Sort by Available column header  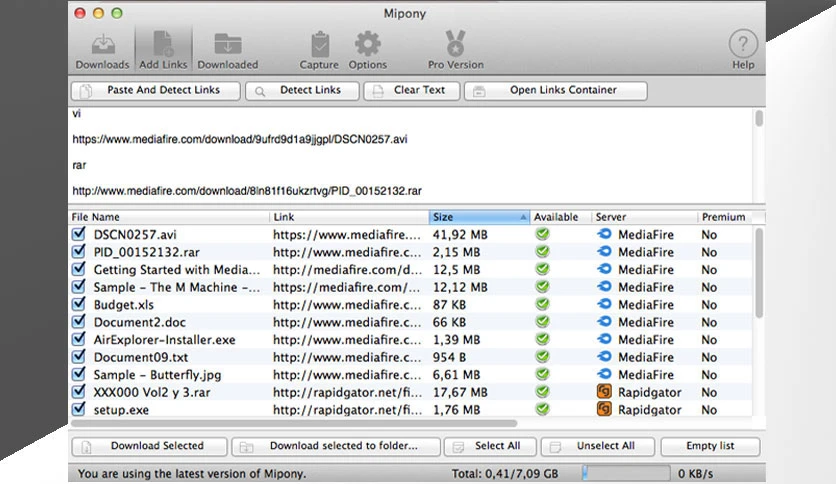[x=560, y=217]
